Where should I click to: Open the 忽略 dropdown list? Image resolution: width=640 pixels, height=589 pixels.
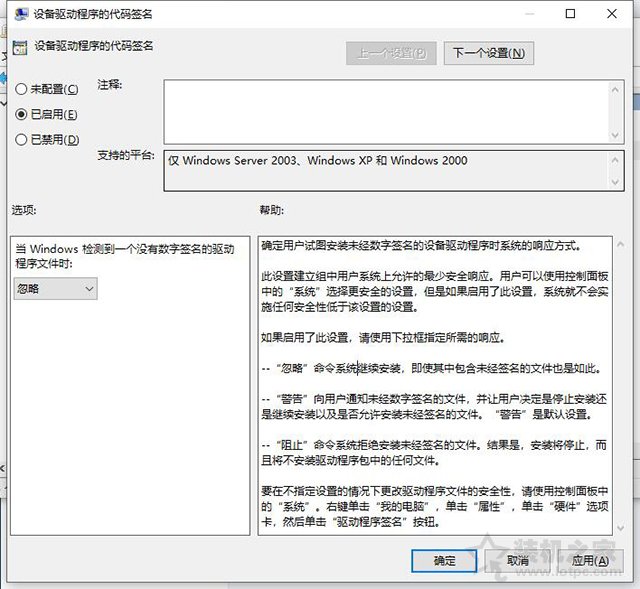56,289
